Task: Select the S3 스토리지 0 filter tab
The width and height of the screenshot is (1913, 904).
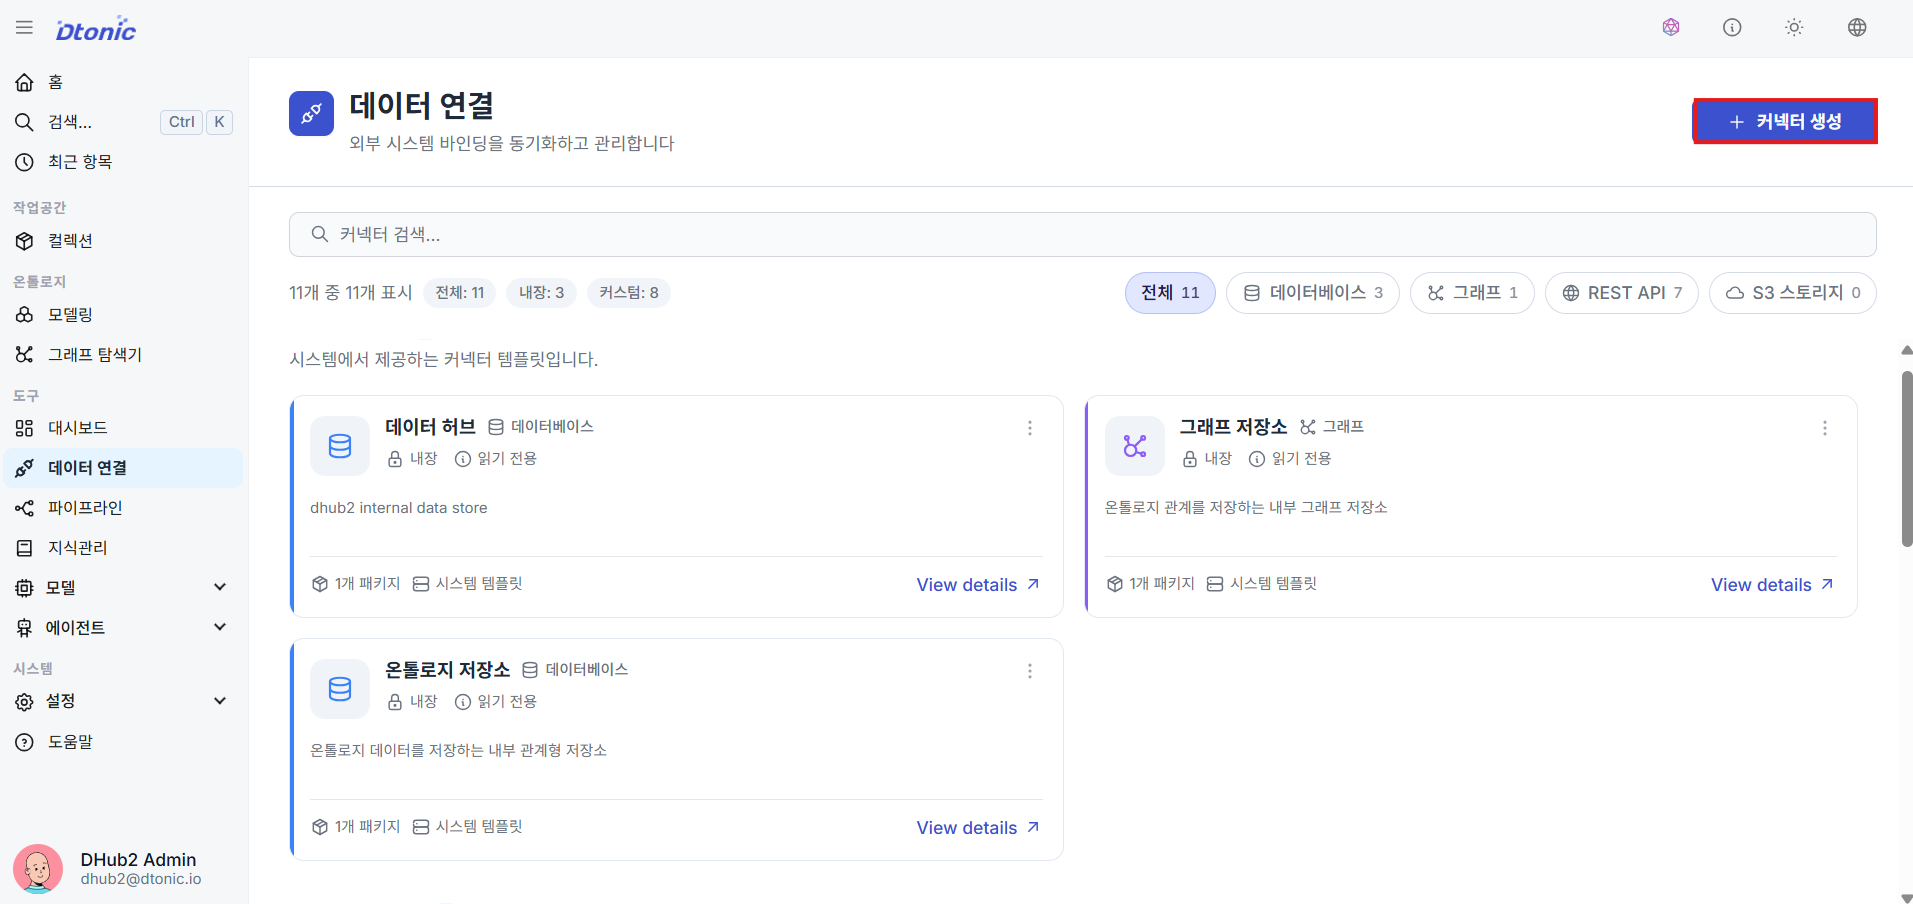Action: pos(1793,293)
